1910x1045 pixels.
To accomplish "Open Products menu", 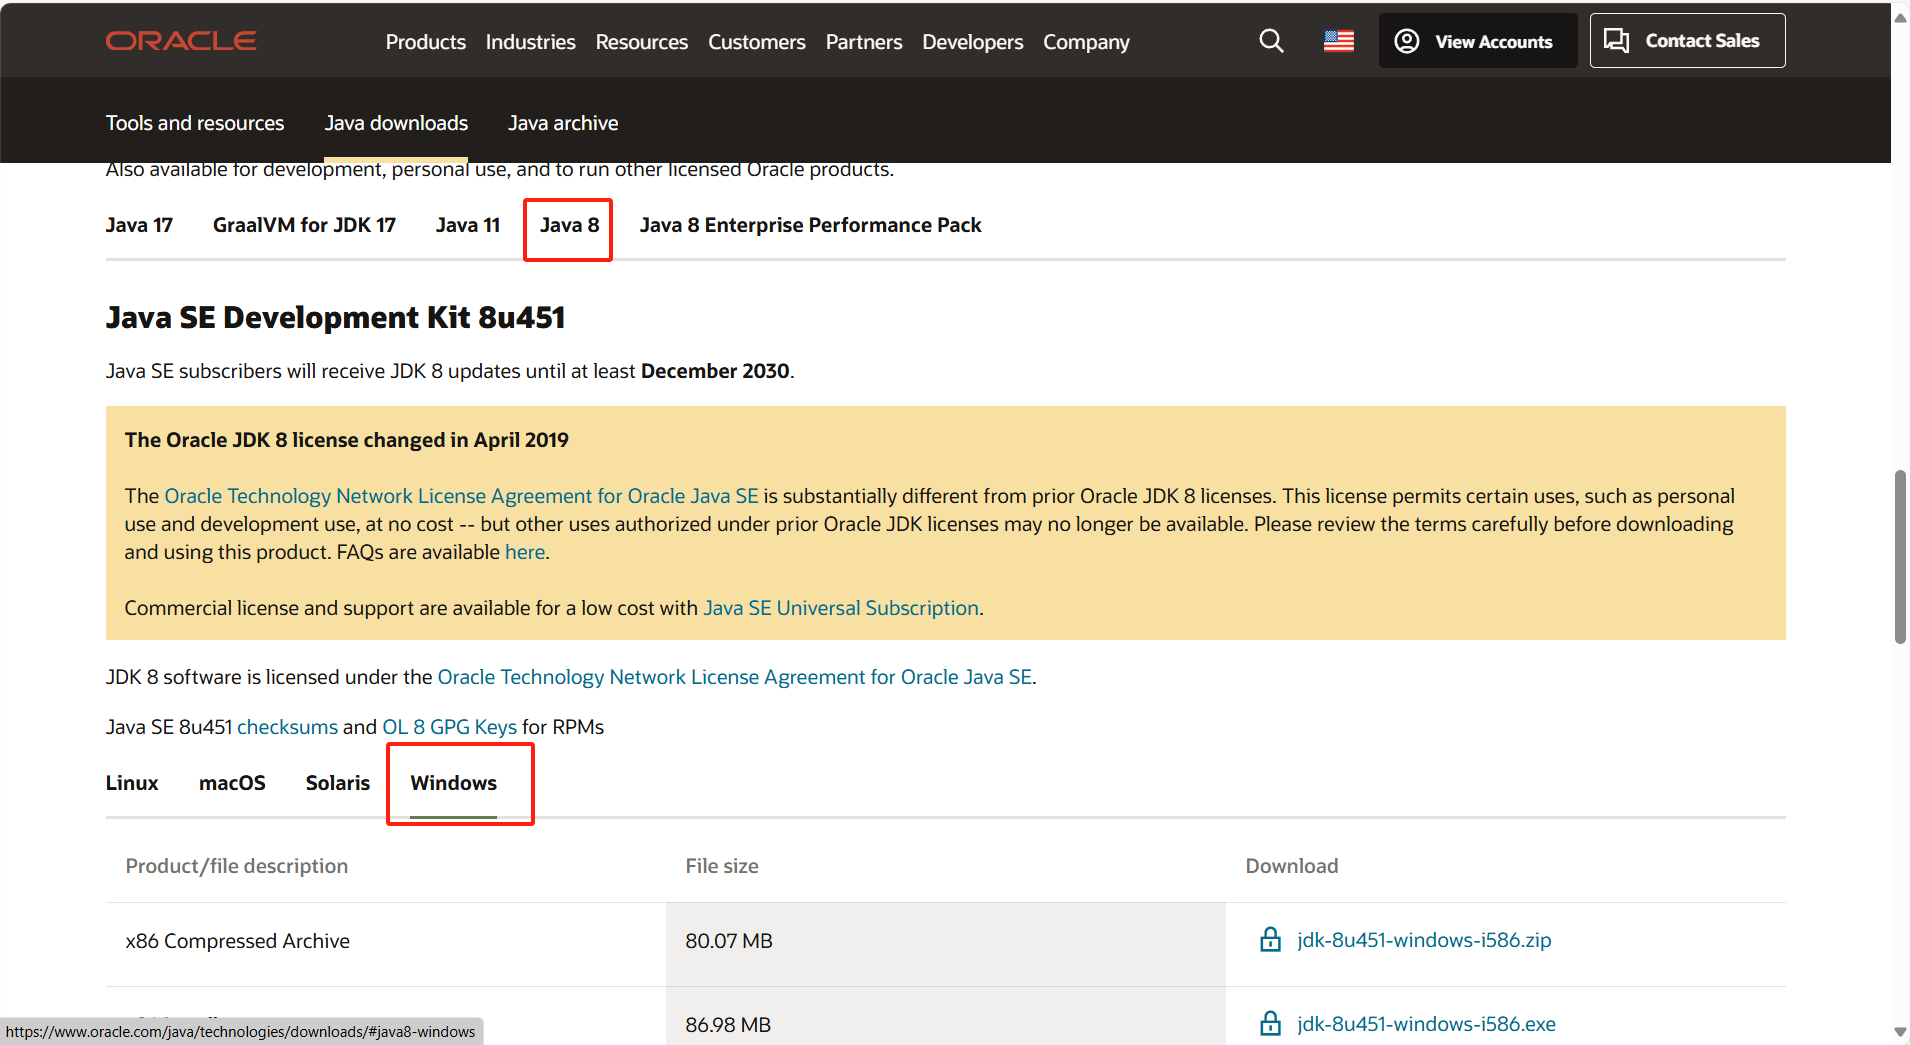I will pos(426,42).
